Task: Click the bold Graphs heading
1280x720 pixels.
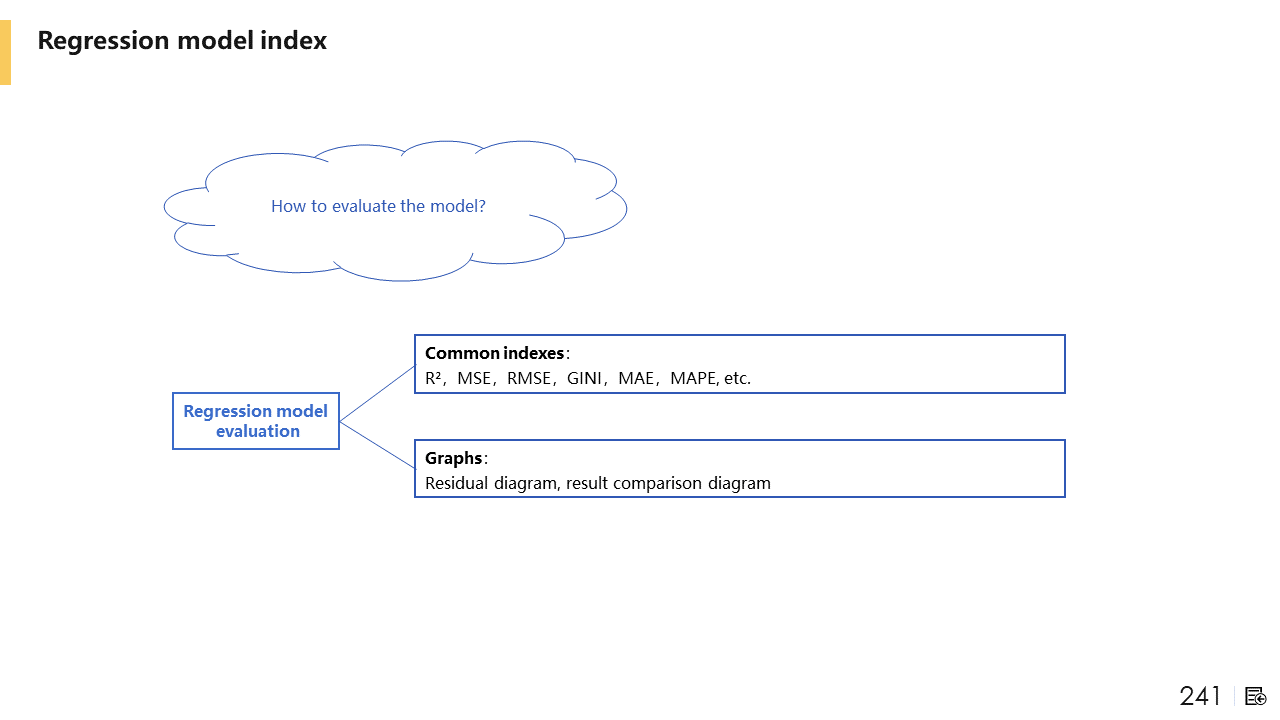Action: click(x=453, y=458)
